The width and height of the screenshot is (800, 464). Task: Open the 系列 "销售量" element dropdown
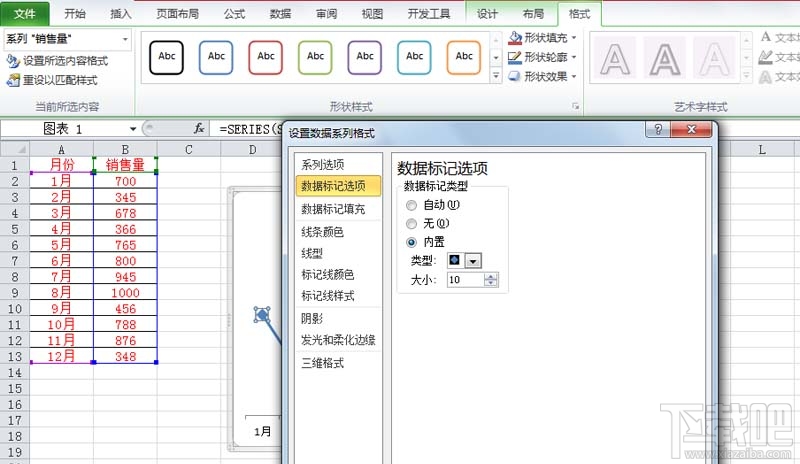click(x=125, y=39)
